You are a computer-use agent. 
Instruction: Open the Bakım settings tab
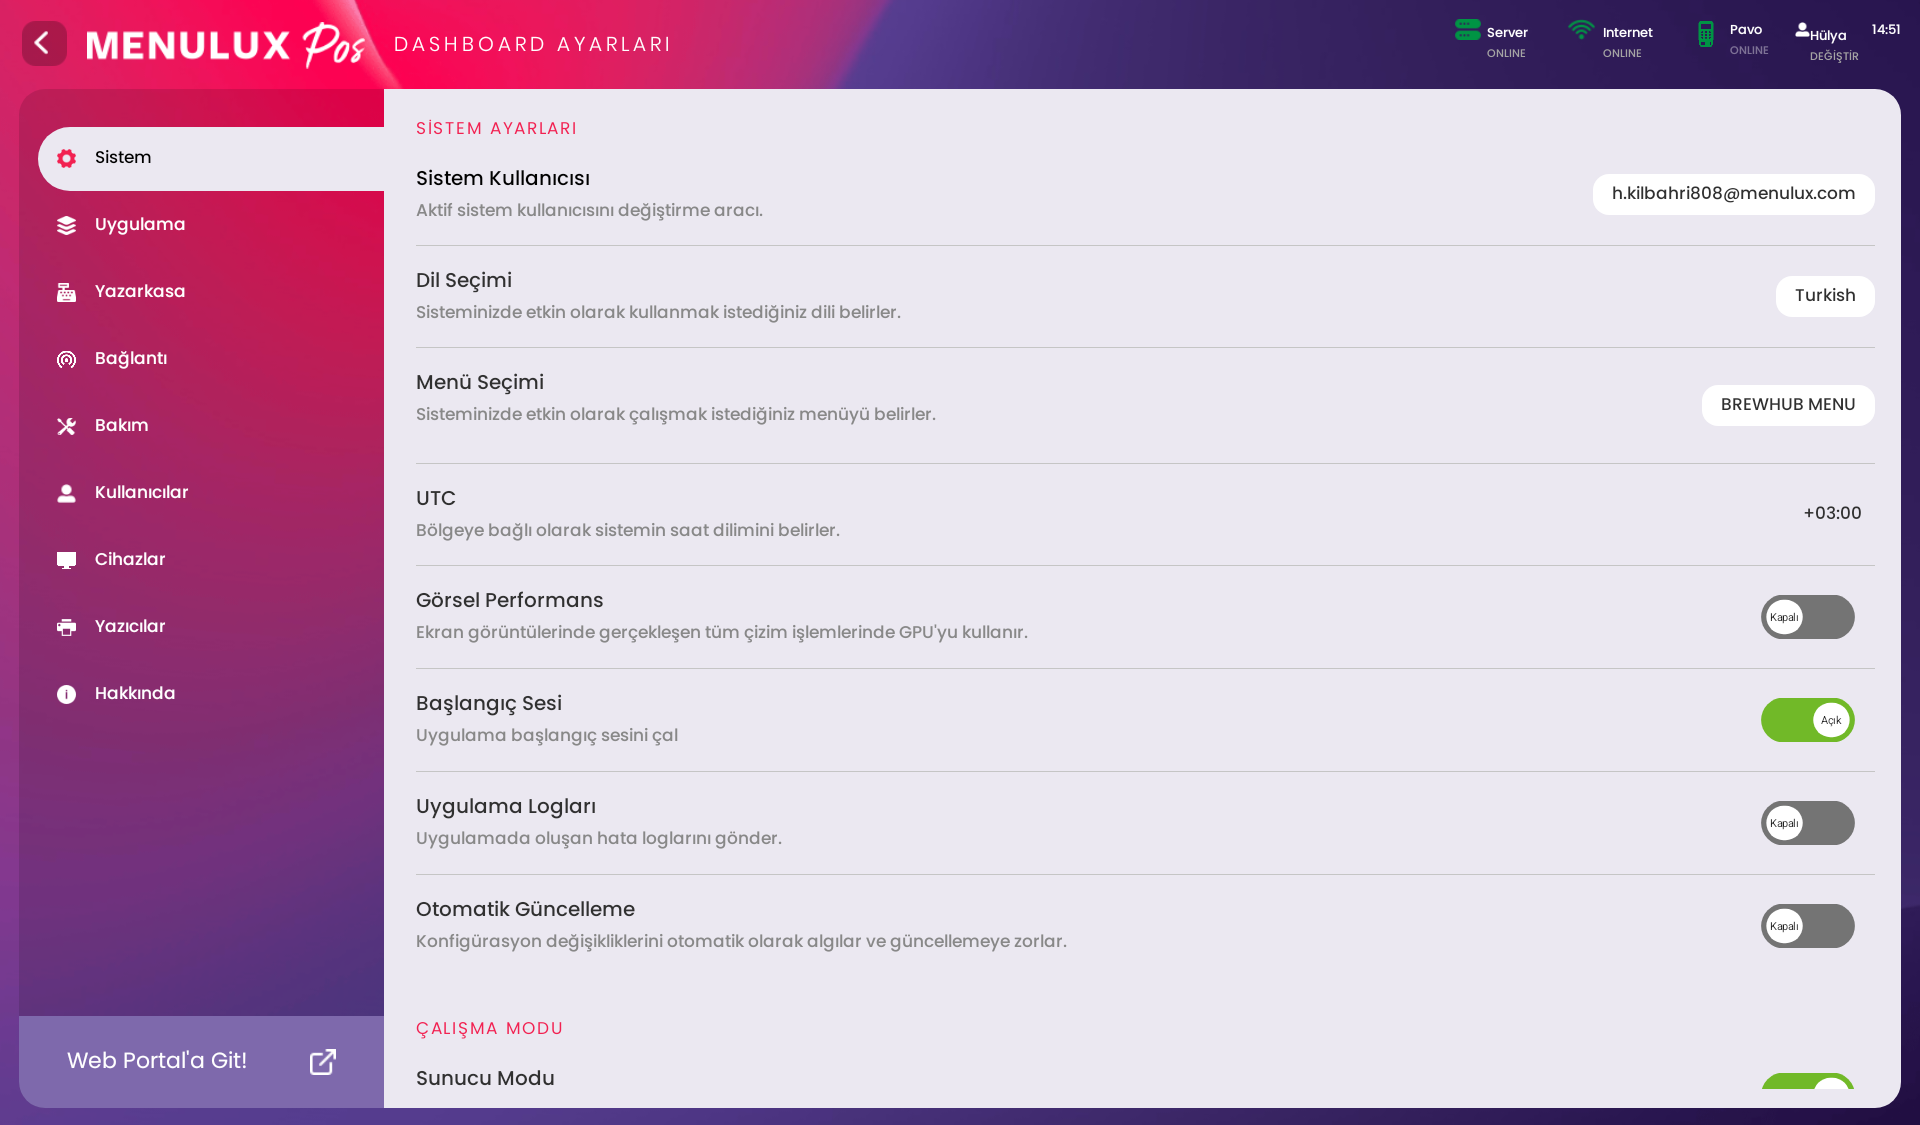point(211,426)
